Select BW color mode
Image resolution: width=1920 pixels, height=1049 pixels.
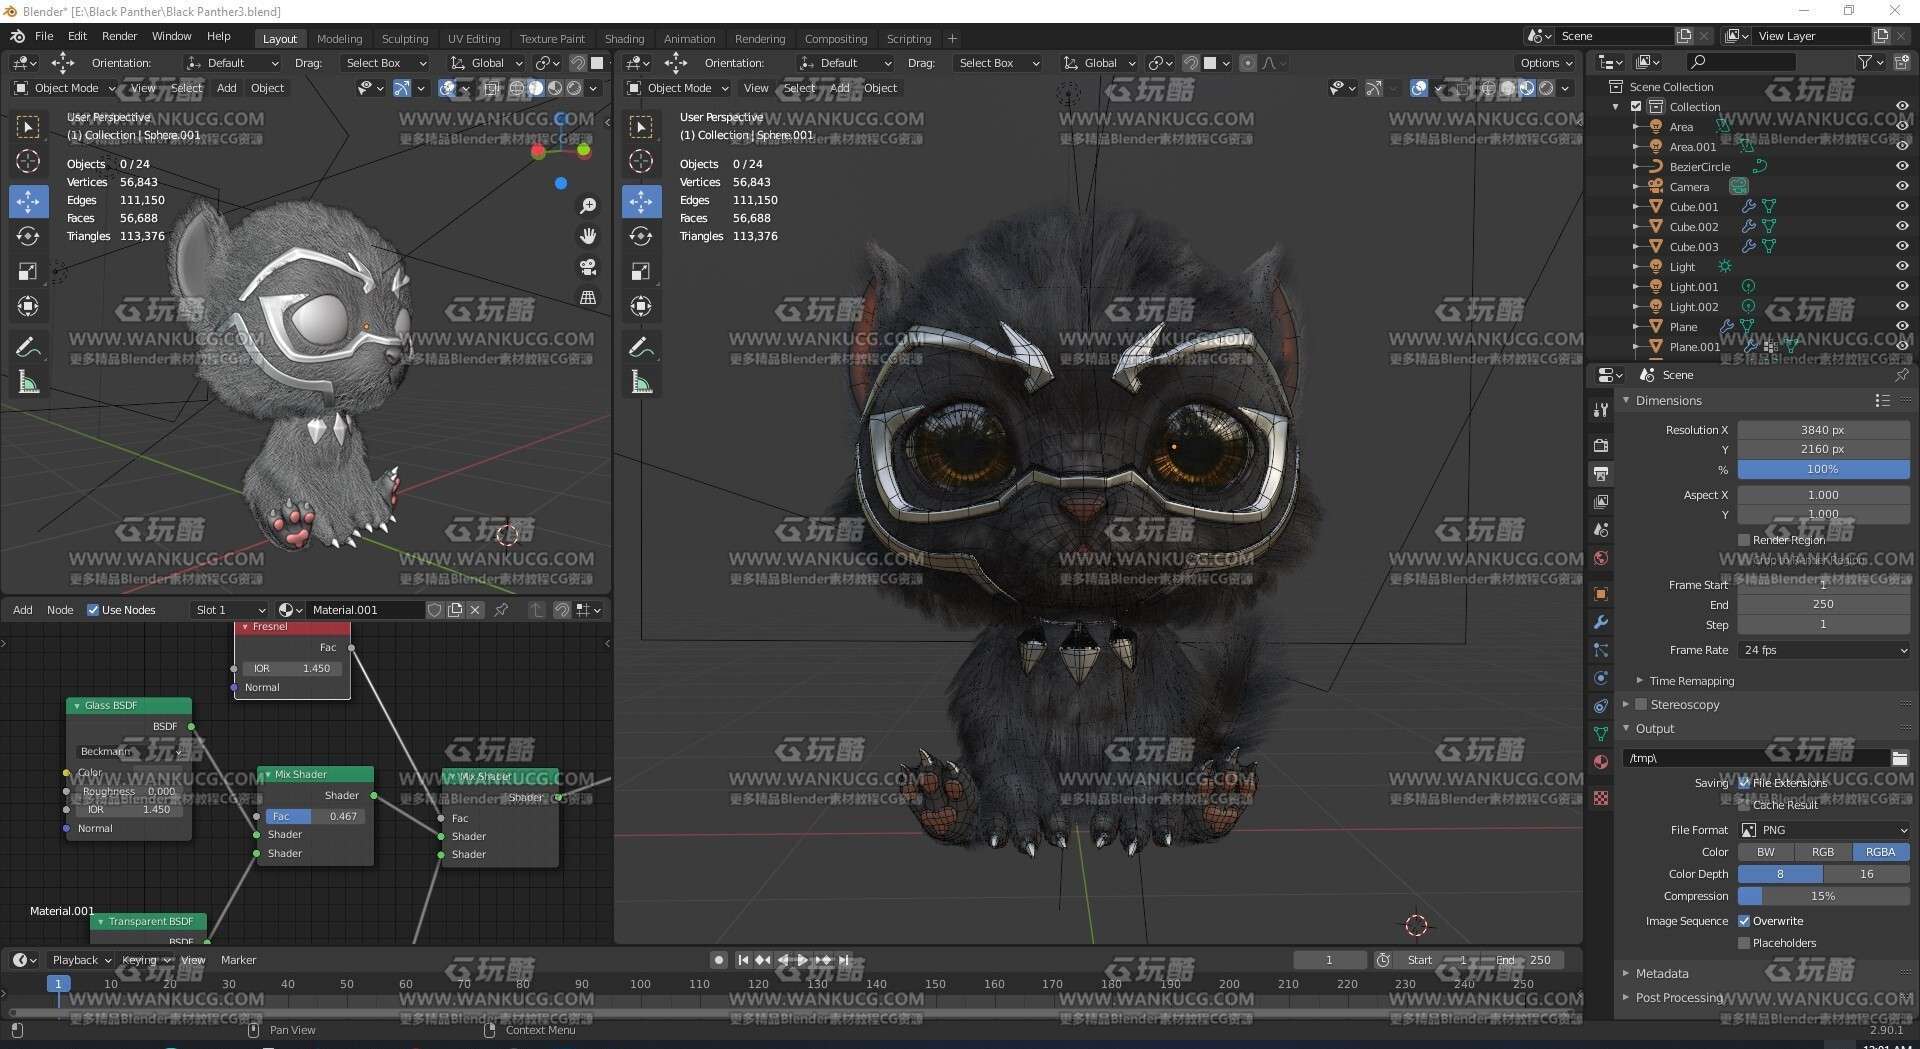click(x=1766, y=852)
